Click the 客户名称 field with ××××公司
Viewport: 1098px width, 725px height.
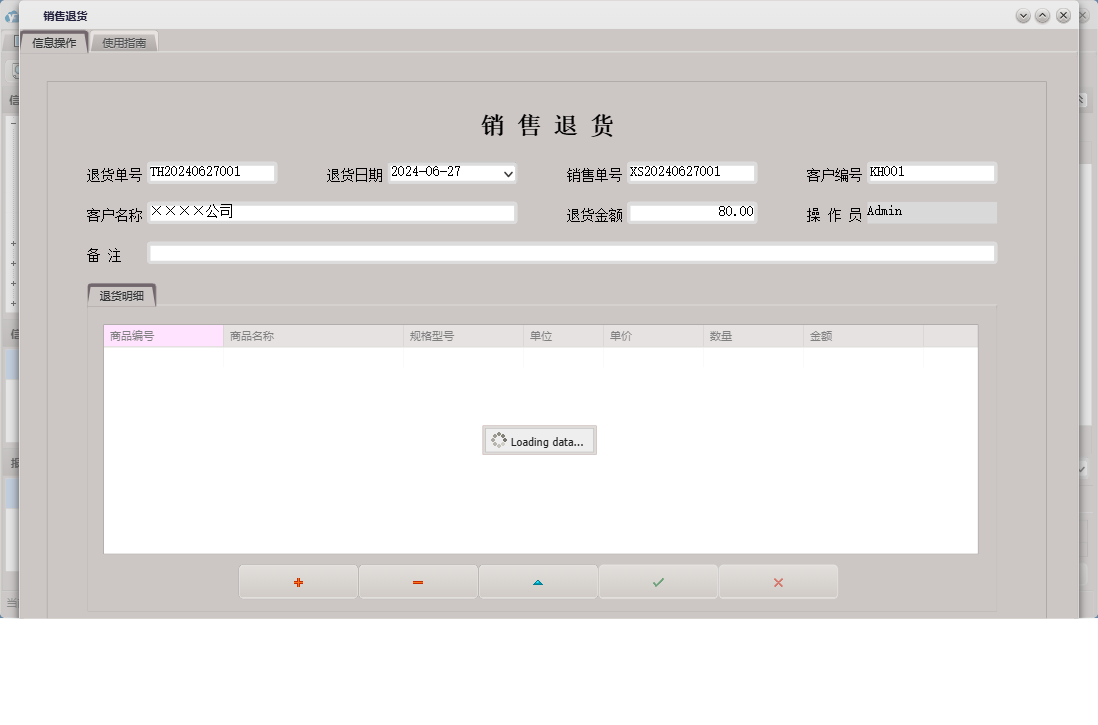330,212
